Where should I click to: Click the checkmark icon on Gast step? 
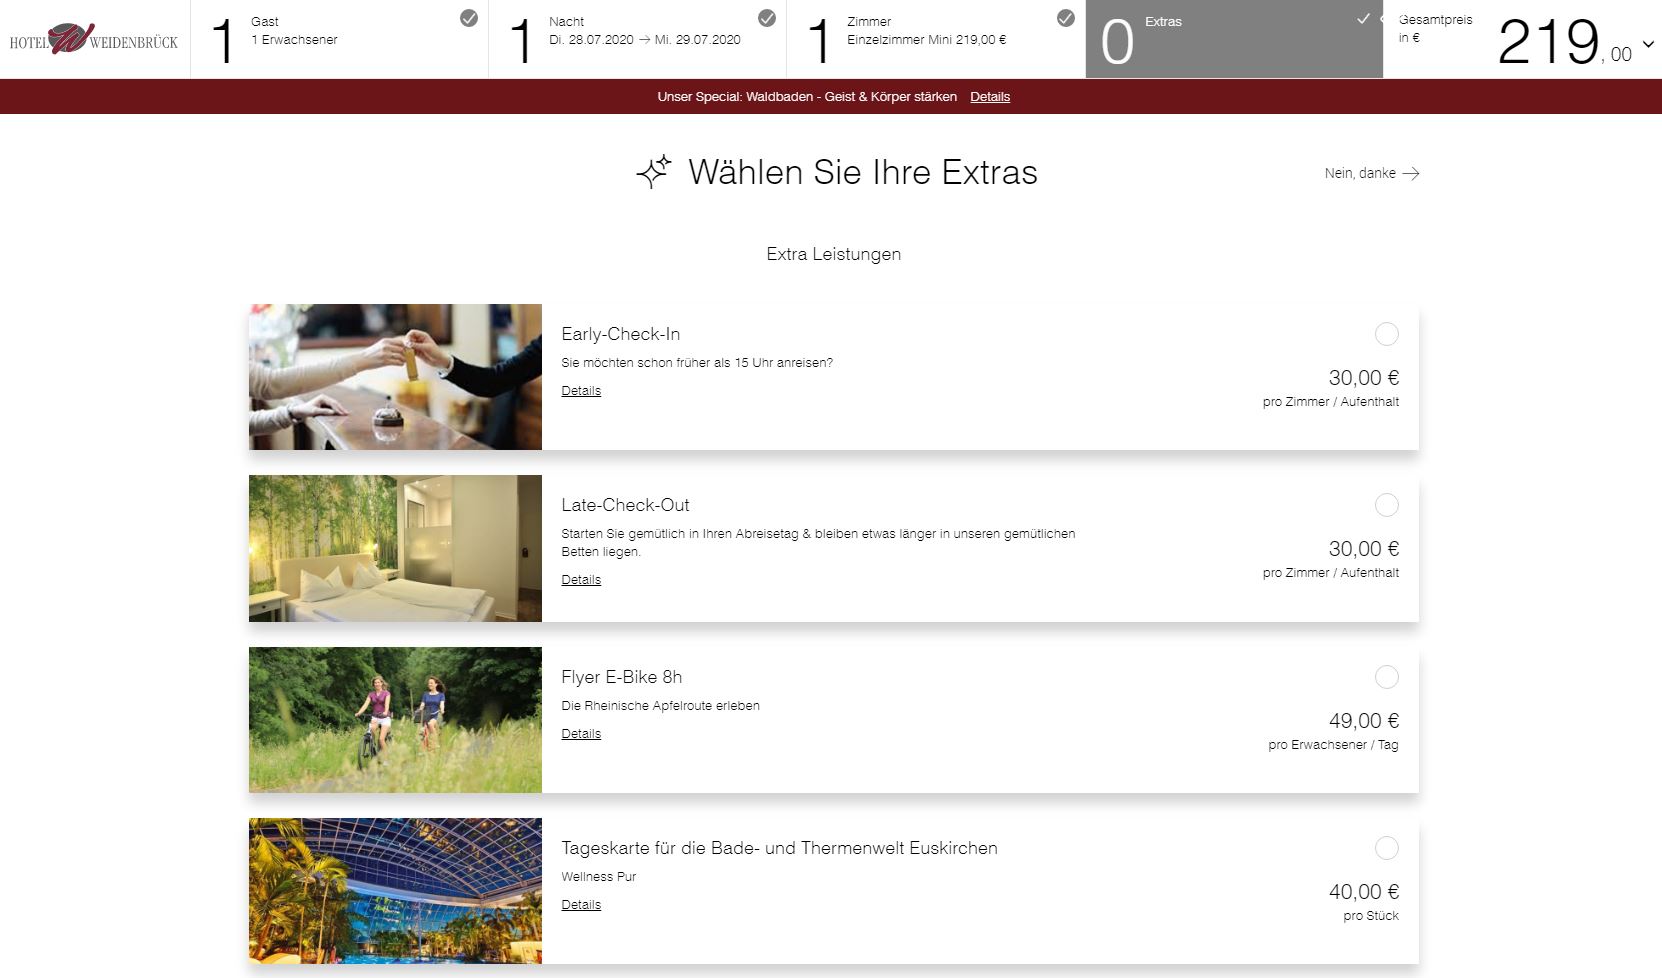coord(468,18)
